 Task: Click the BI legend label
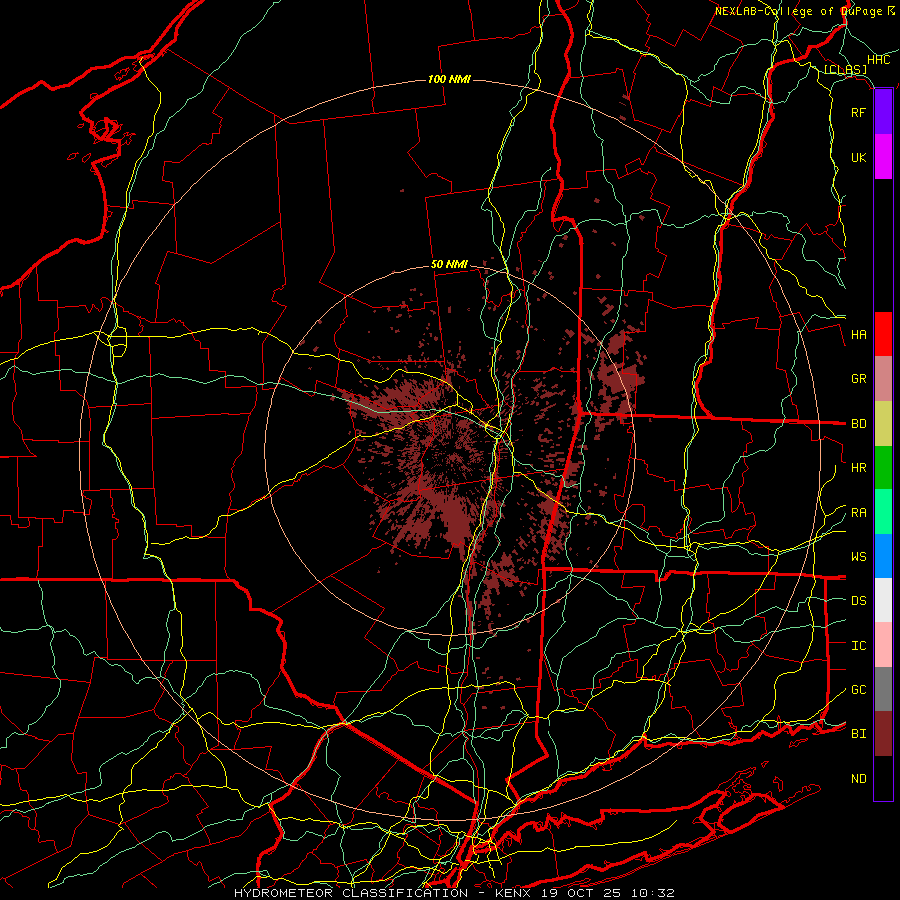point(858,734)
